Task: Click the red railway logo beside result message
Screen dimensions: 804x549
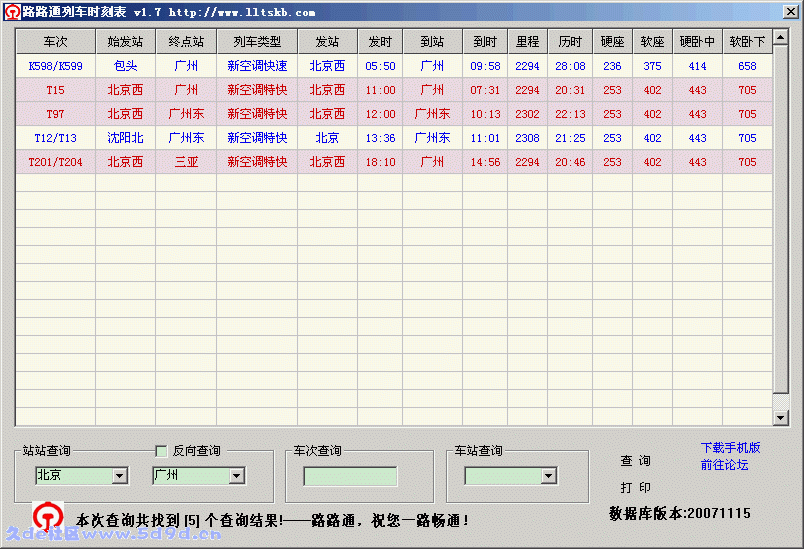Action: (48, 517)
